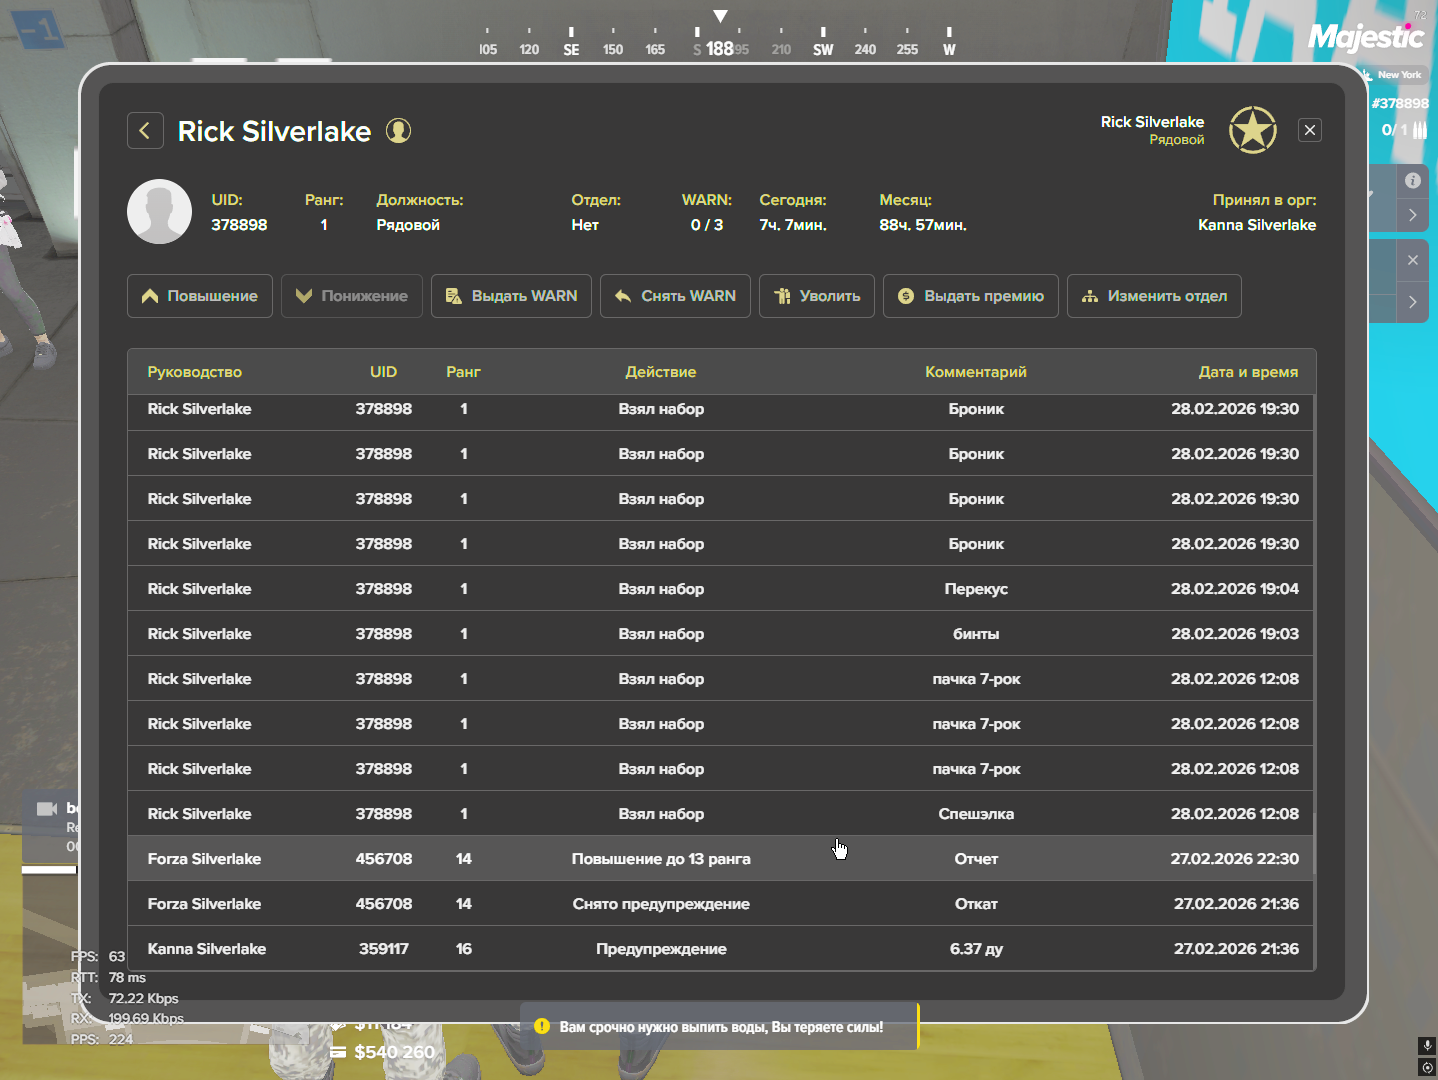Dismiss the side HUD card with its X
Screen dimensions: 1438x1080
1412,260
